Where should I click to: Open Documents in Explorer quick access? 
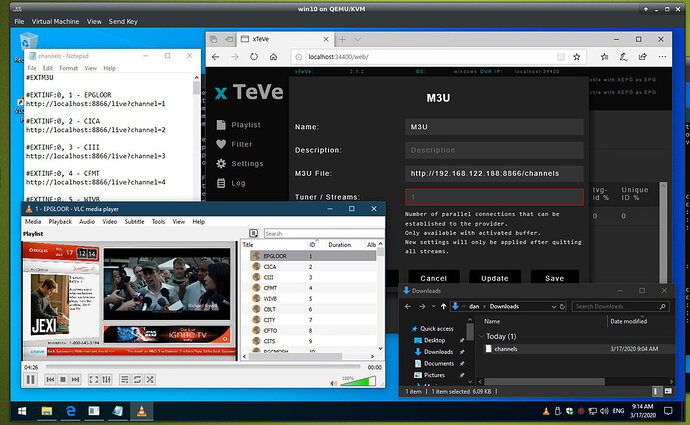(x=438, y=363)
